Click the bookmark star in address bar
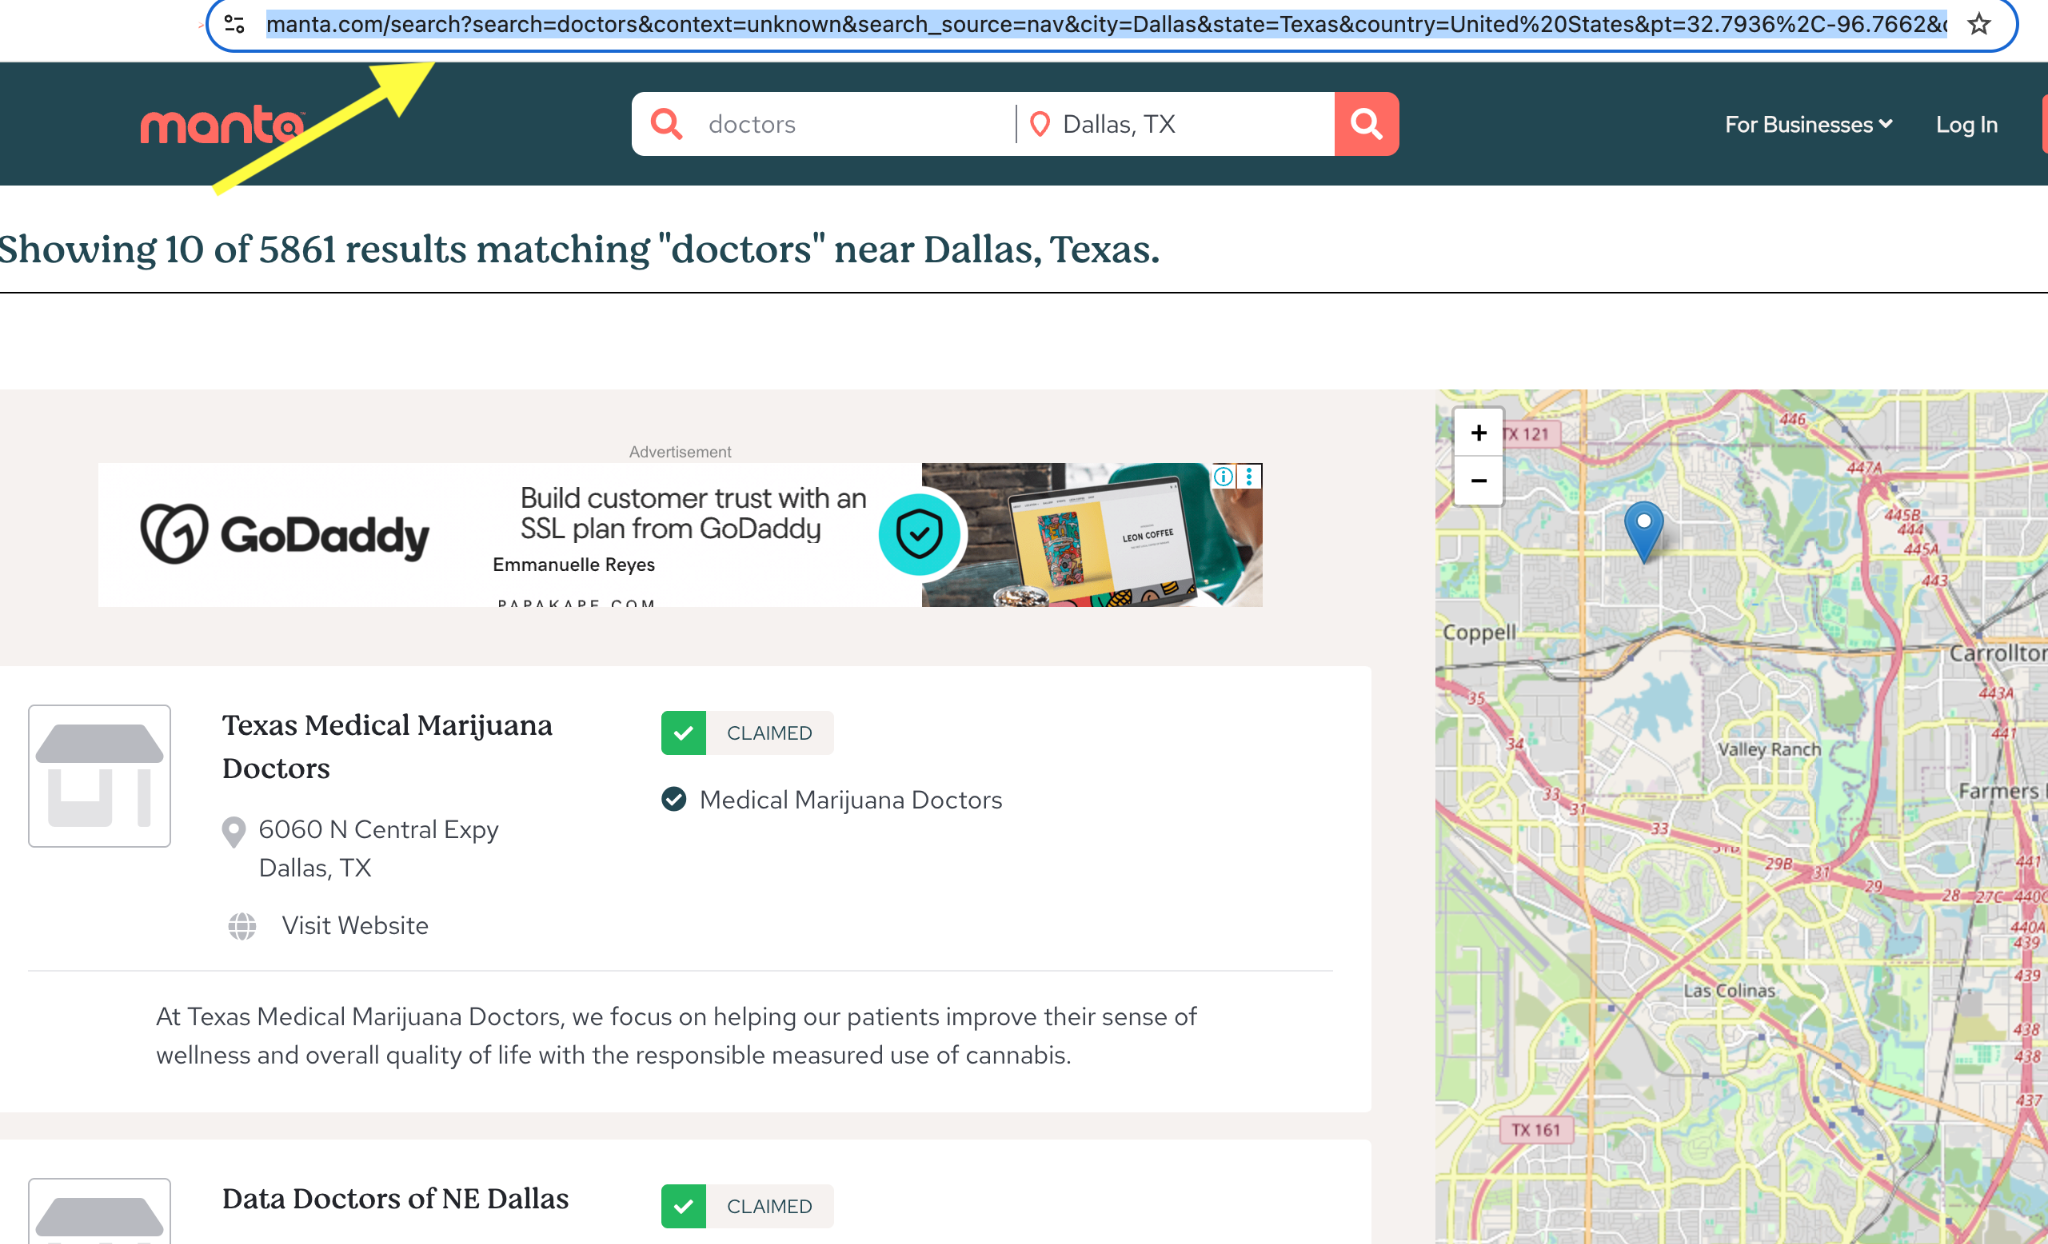 [x=1979, y=24]
